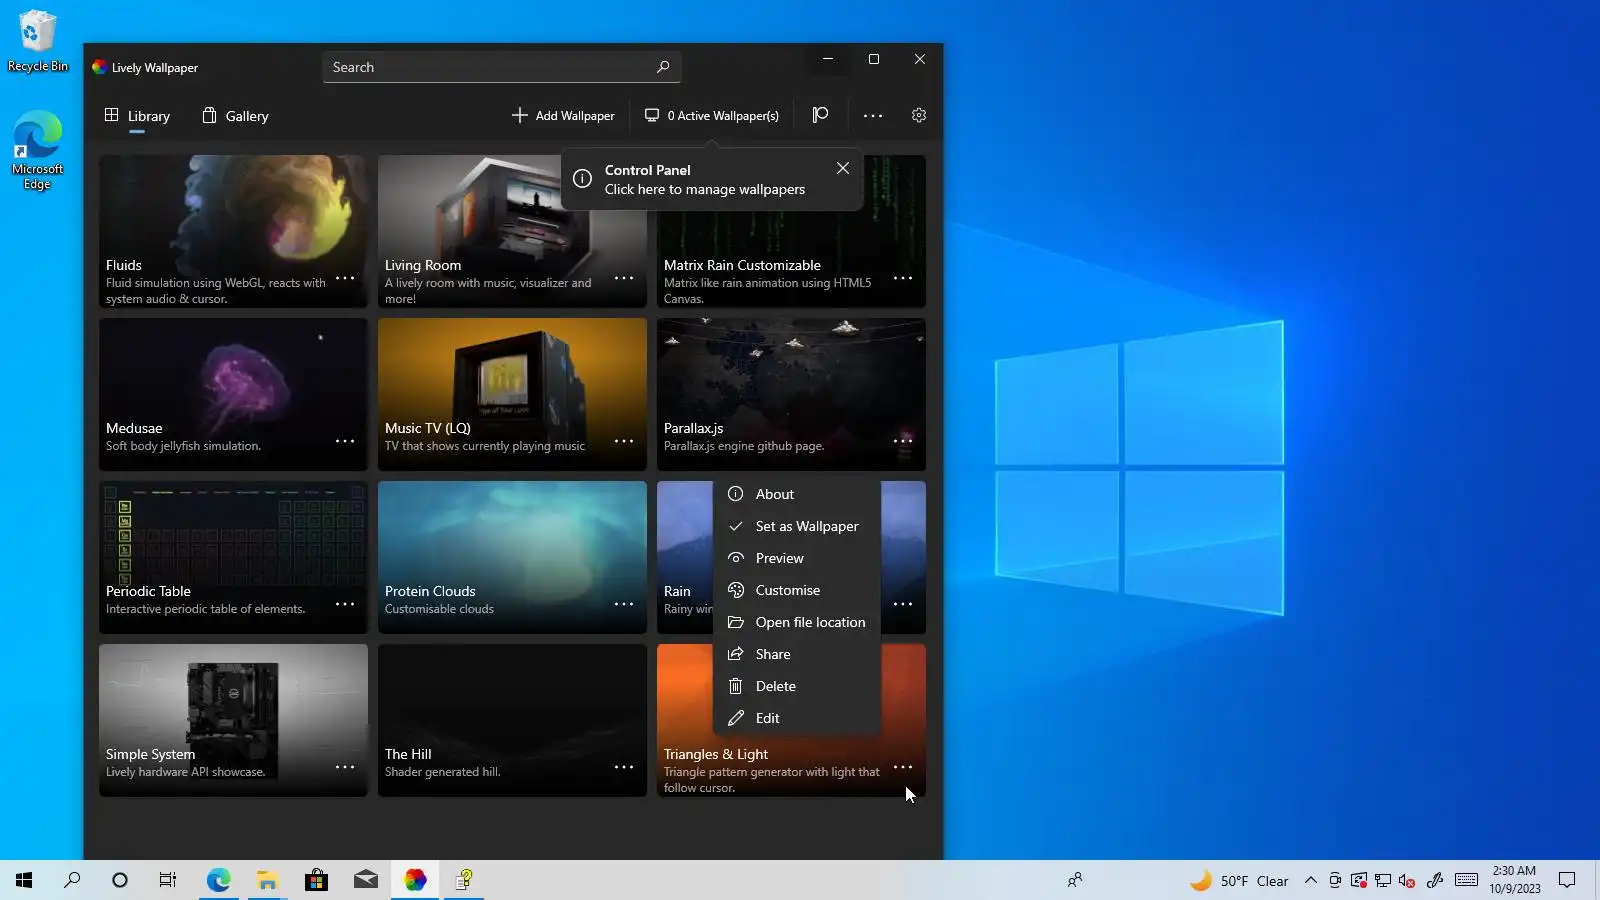The image size is (1600, 900).
Task: Open Mail app from taskbar
Action: pos(365,880)
